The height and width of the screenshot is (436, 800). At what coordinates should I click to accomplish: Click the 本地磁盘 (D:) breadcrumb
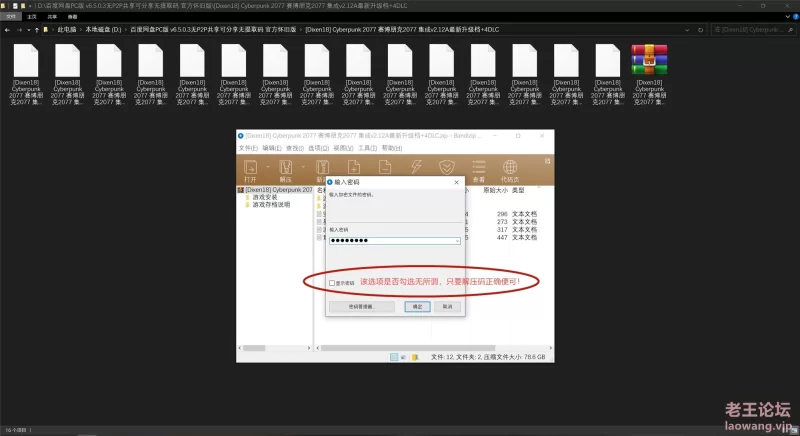click(x=103, y=30)
